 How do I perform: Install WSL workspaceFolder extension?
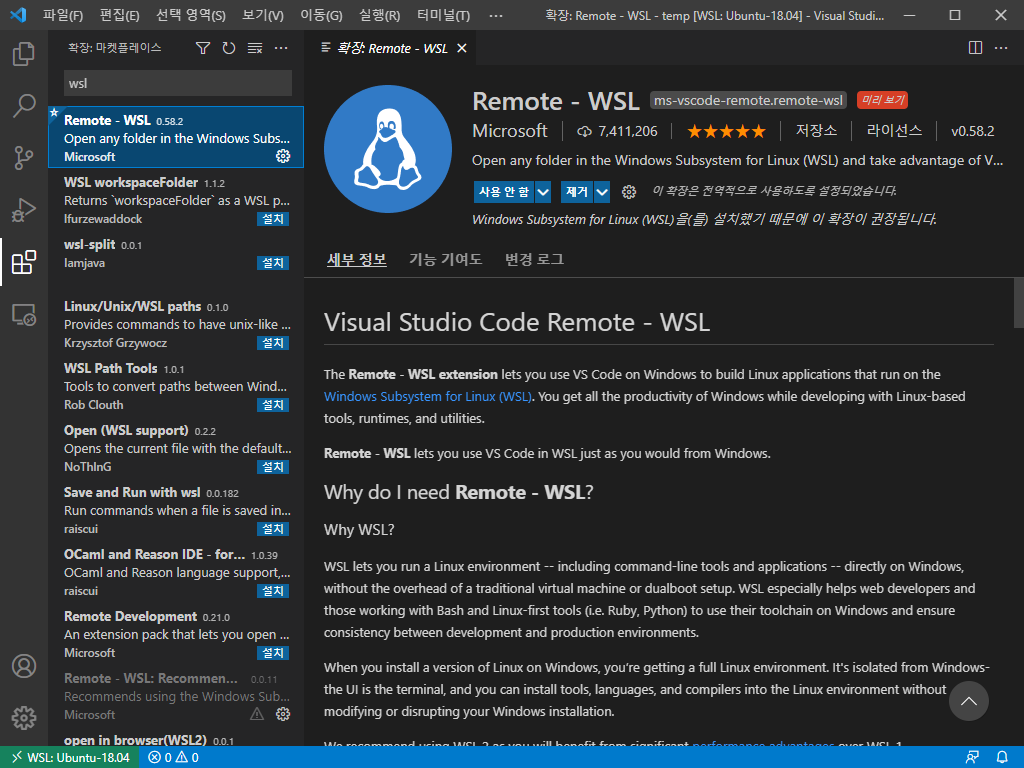pos(273,219)
